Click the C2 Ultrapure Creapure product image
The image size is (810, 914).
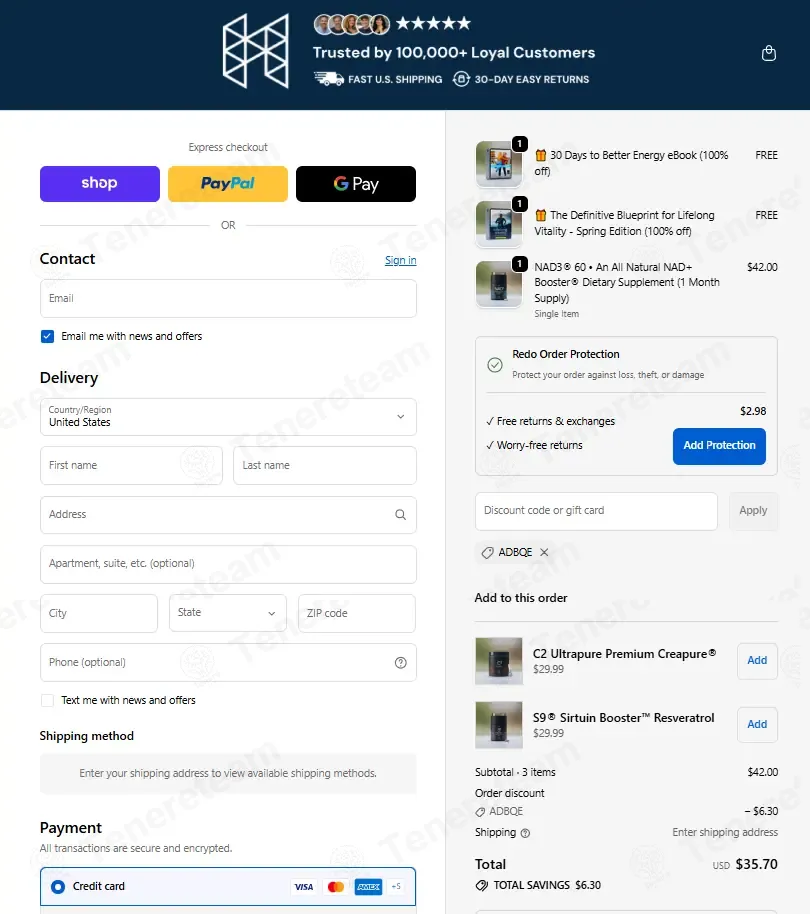pos(499,661)
